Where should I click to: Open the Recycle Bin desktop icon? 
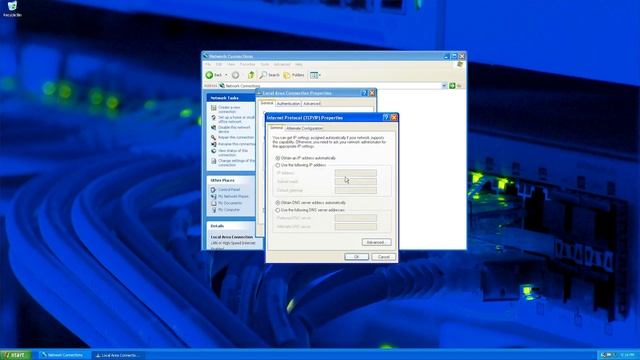coord(12,8)
